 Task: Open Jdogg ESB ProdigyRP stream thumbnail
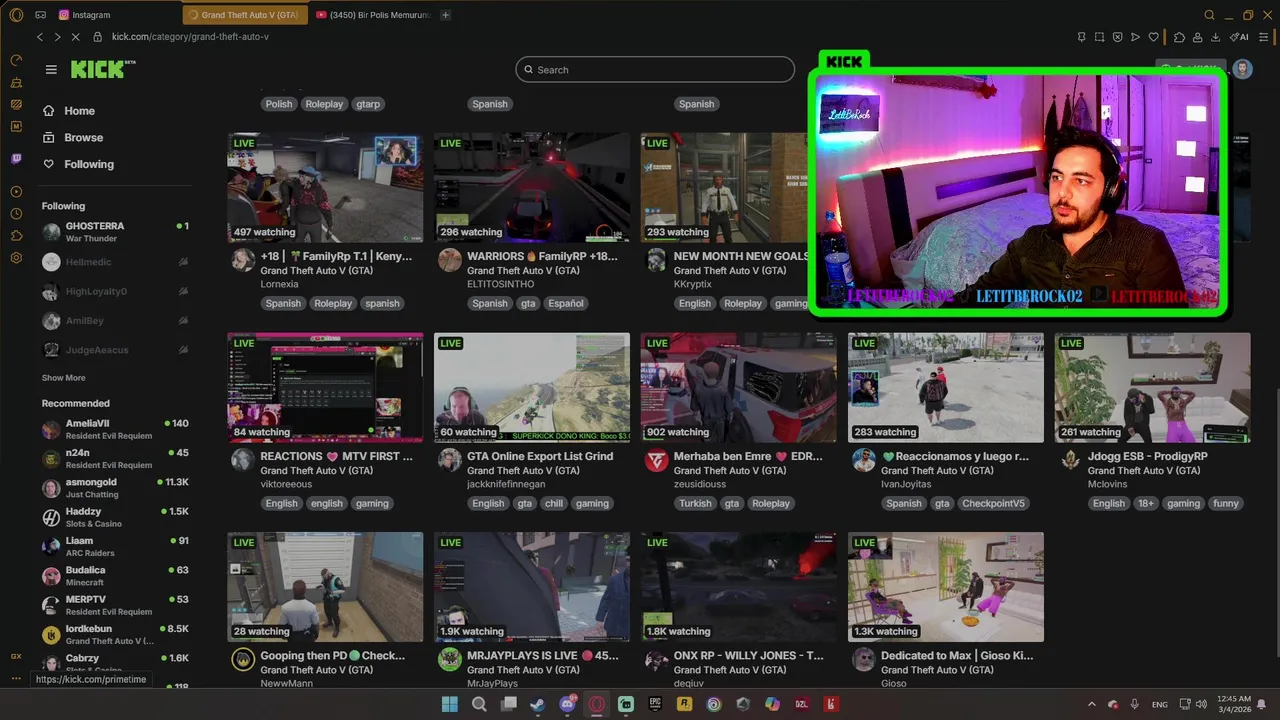click(x=1152, y=388)
